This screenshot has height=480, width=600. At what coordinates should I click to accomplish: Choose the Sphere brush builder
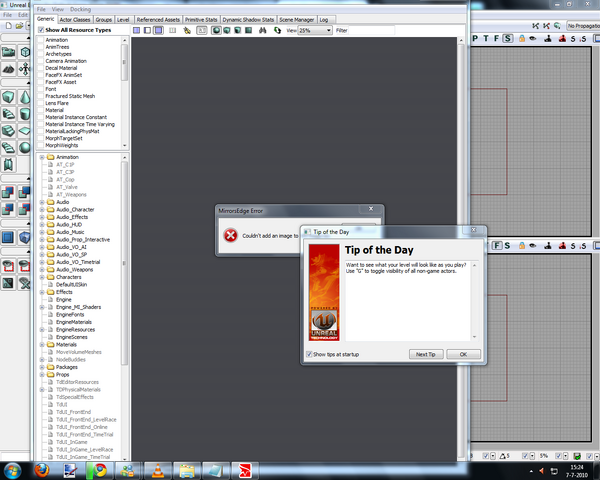pos(25,148)
